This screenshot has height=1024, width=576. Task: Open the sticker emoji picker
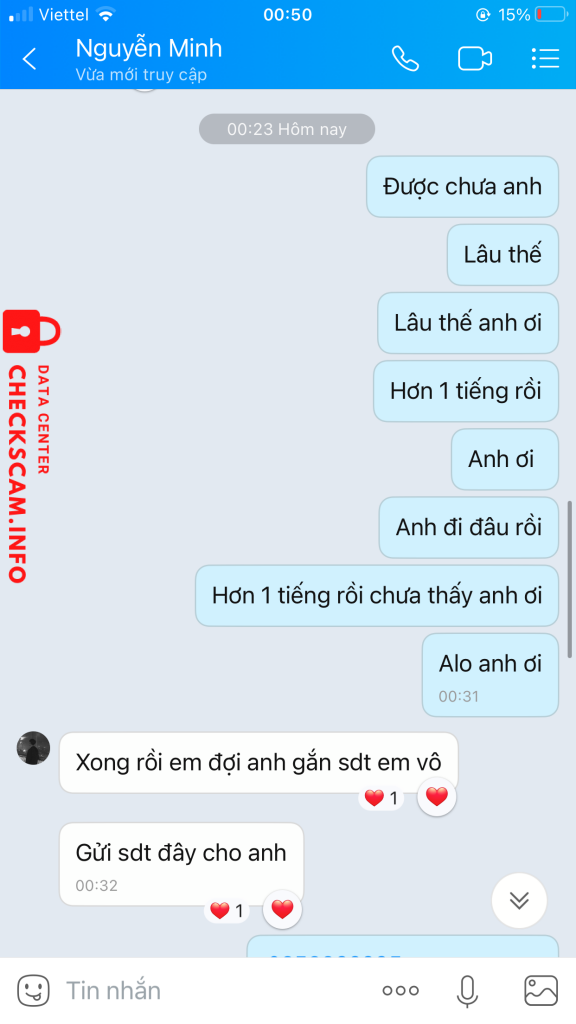coord(33,990)
